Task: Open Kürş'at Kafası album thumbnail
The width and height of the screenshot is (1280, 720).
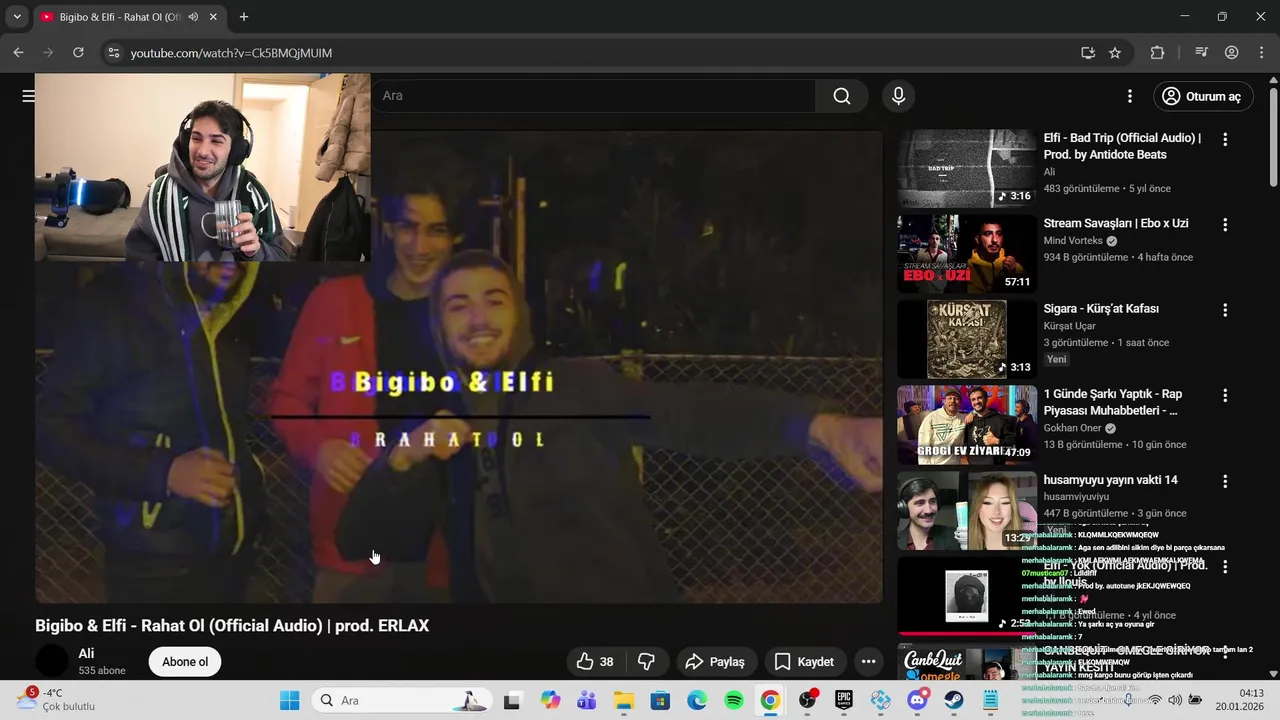Action: point(966,339)
